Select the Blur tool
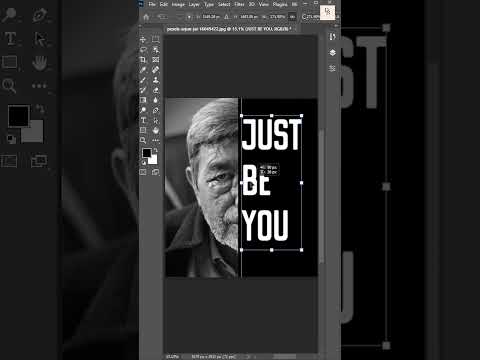The height and width of the screenshot is (360, 480). (x=155, y=100)
